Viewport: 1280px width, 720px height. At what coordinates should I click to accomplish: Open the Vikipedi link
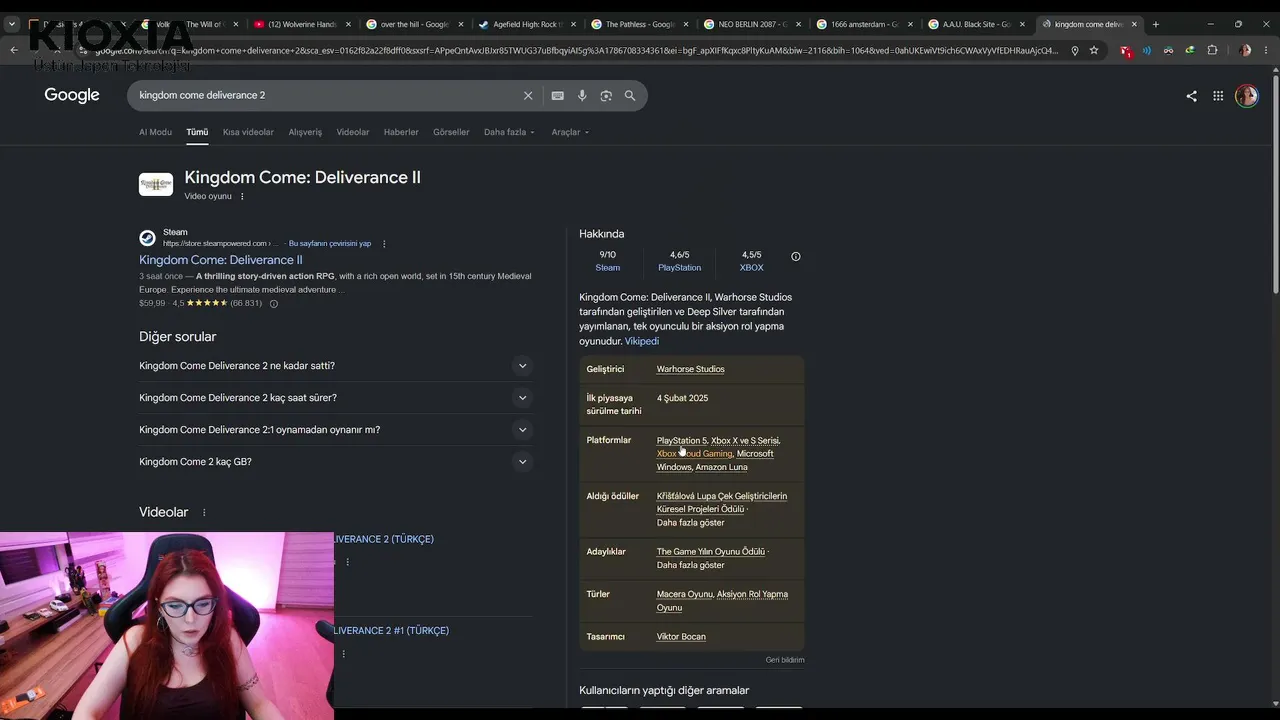pyautogui.click(x=642, y=341)
